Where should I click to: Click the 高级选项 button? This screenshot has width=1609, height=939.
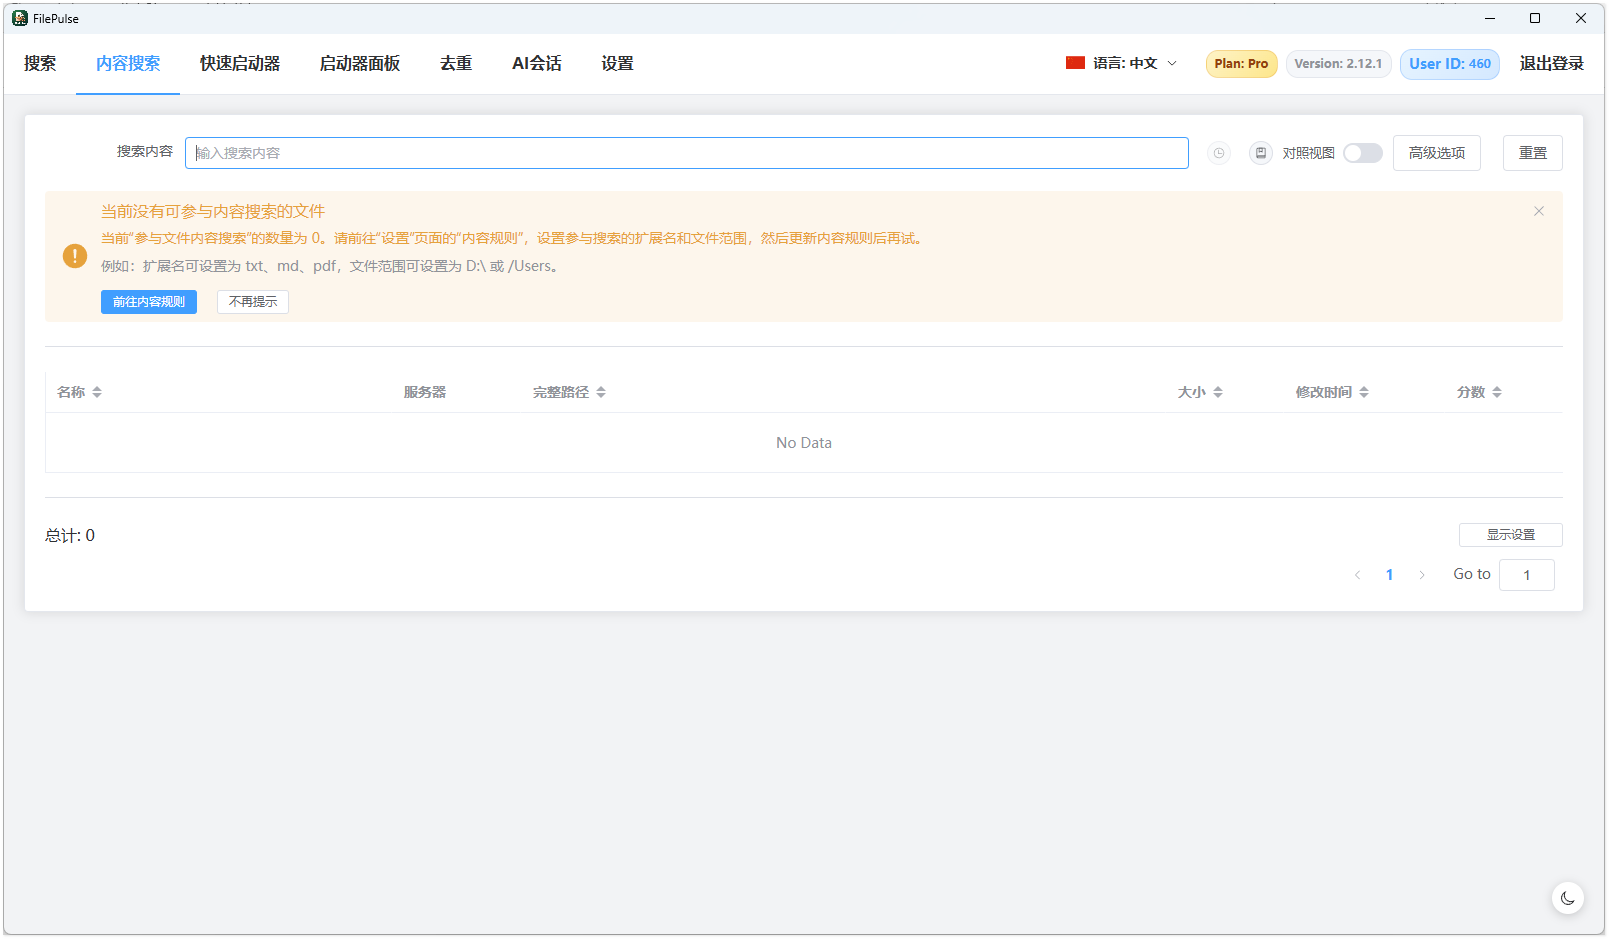[1436, 153]
